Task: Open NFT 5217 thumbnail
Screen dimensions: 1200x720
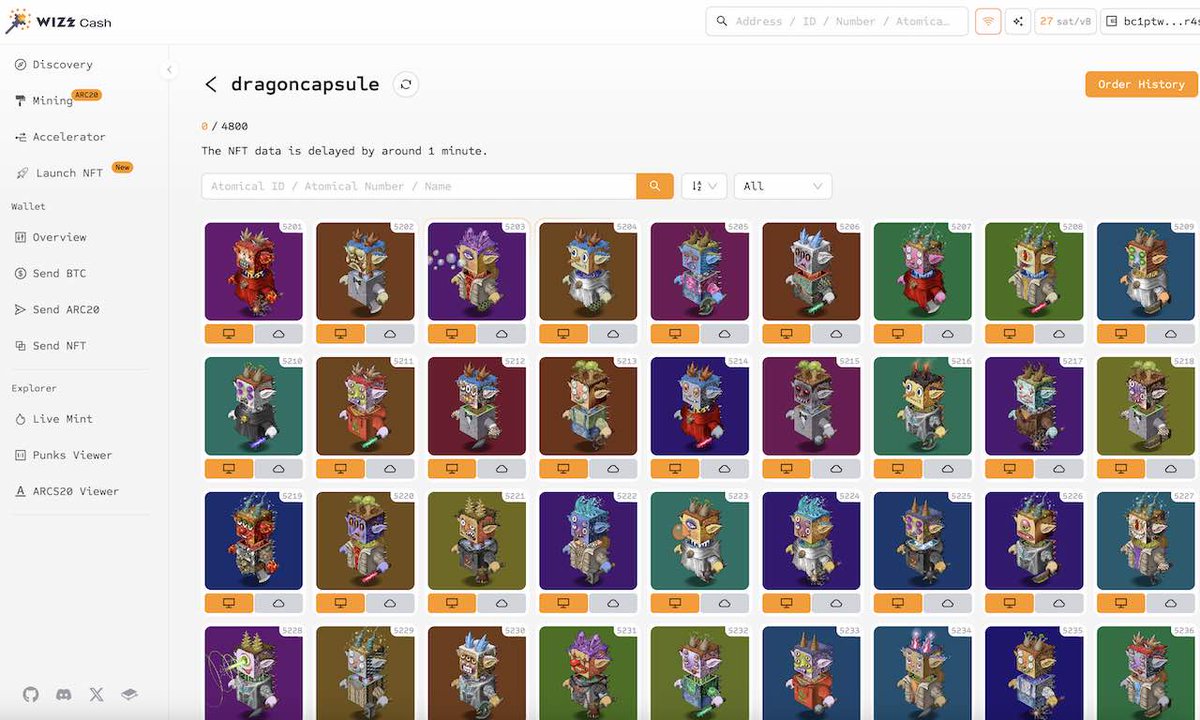Action: (x=1034, y=406)
